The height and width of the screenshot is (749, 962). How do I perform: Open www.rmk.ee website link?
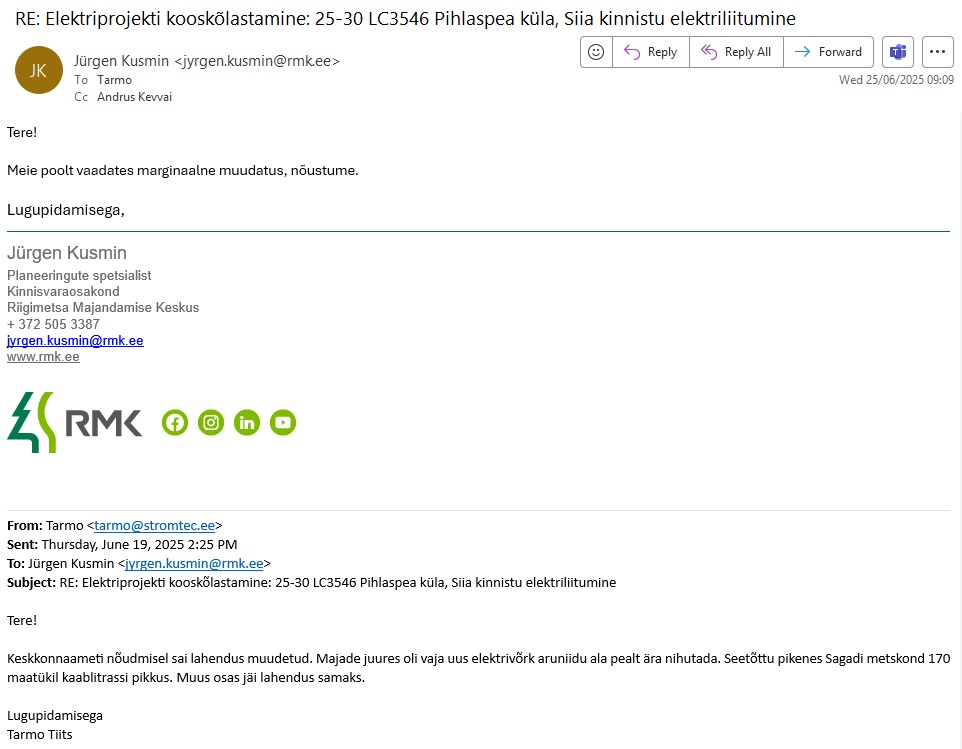click(43, 357)
